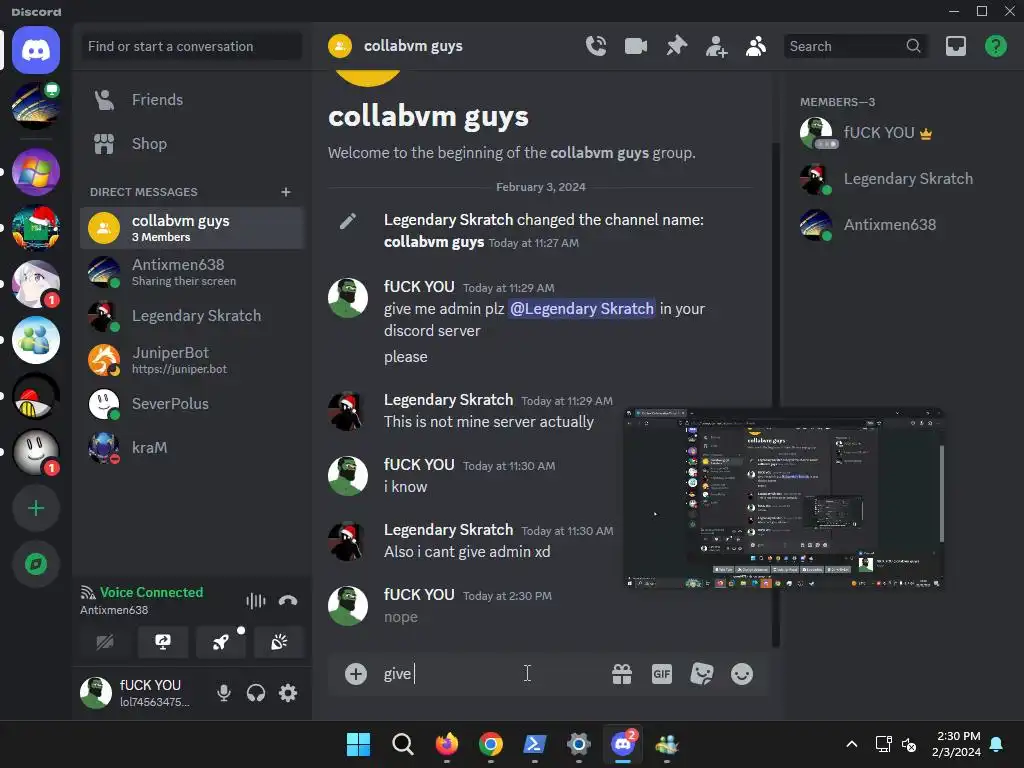Open Discord help icon
Image resolution: width=1024 pixels, height=768 pixels.
(x=995, y=46)
